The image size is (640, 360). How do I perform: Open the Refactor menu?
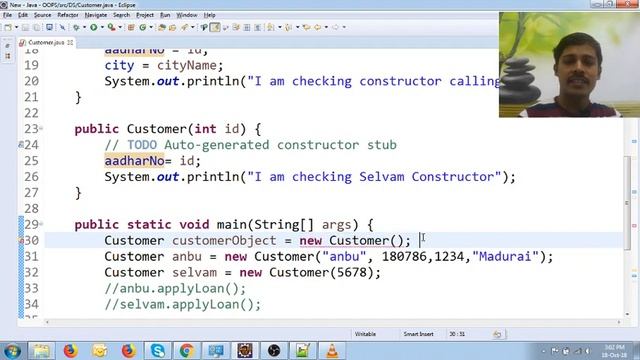68,15
